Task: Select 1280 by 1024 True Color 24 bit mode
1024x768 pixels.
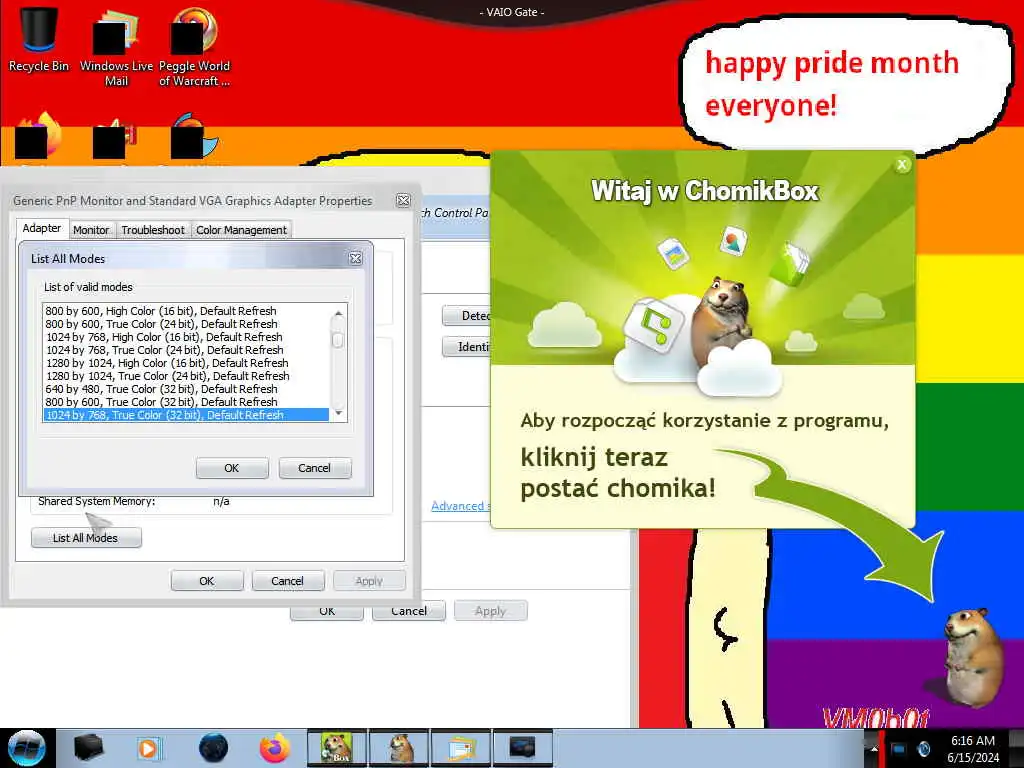Action: pyautogui.click(x=185, y=376)
